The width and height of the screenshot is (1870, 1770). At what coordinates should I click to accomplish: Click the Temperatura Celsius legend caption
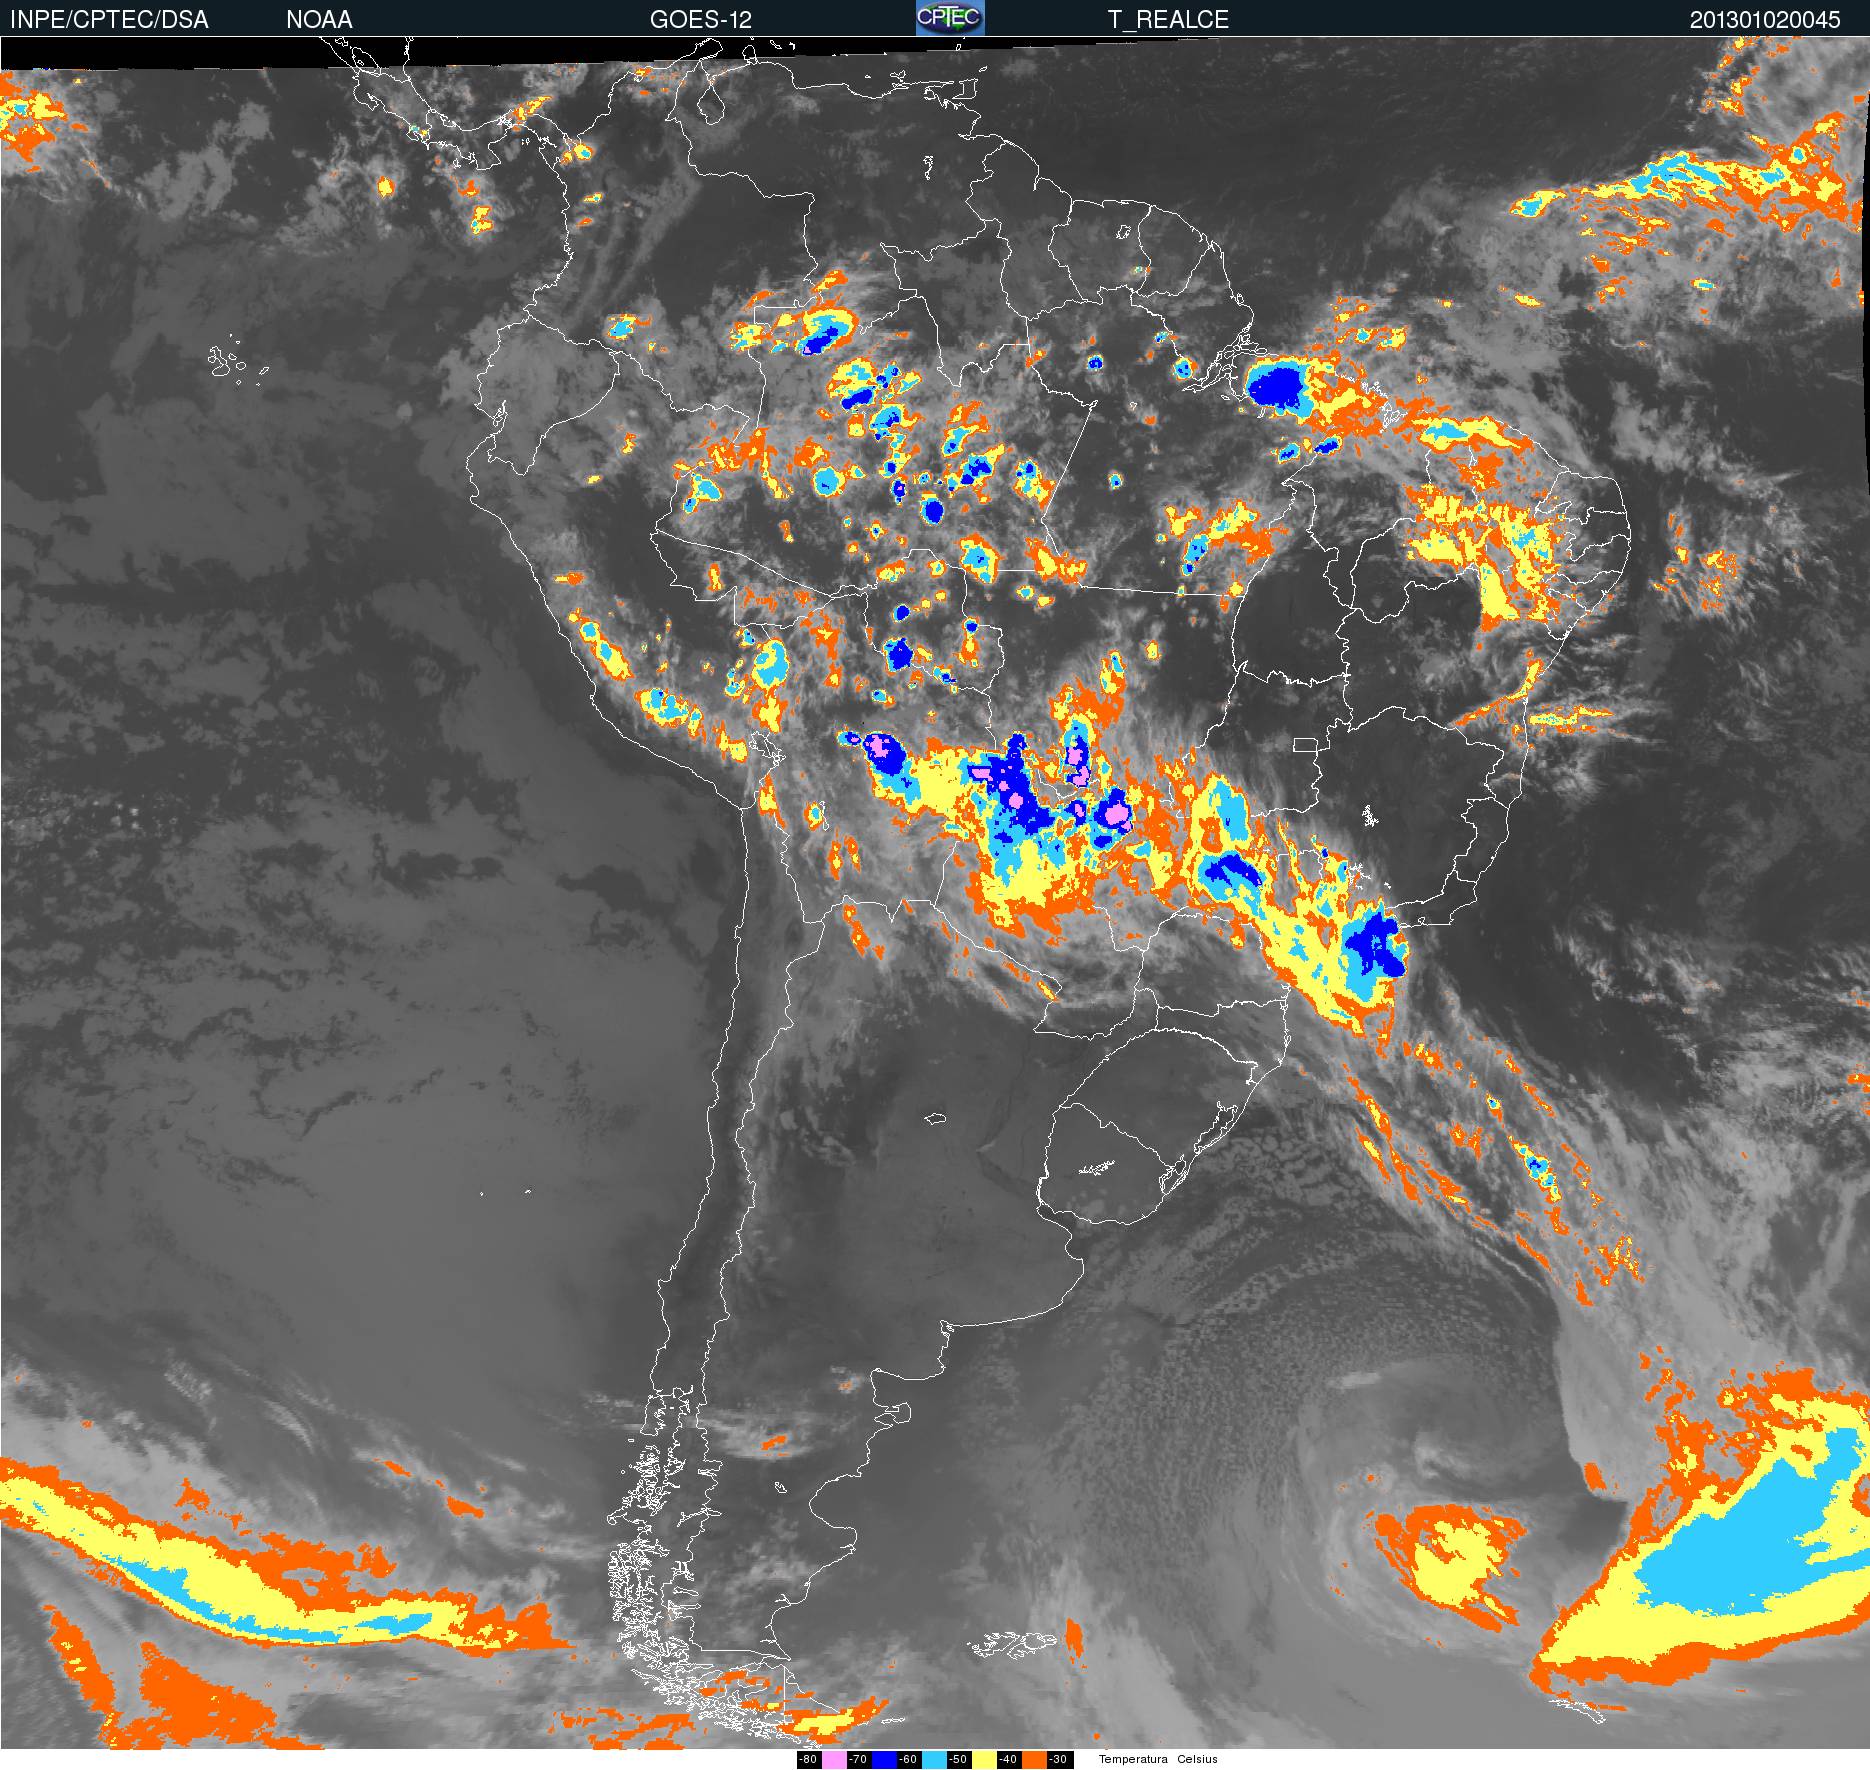point(1158,1759)
